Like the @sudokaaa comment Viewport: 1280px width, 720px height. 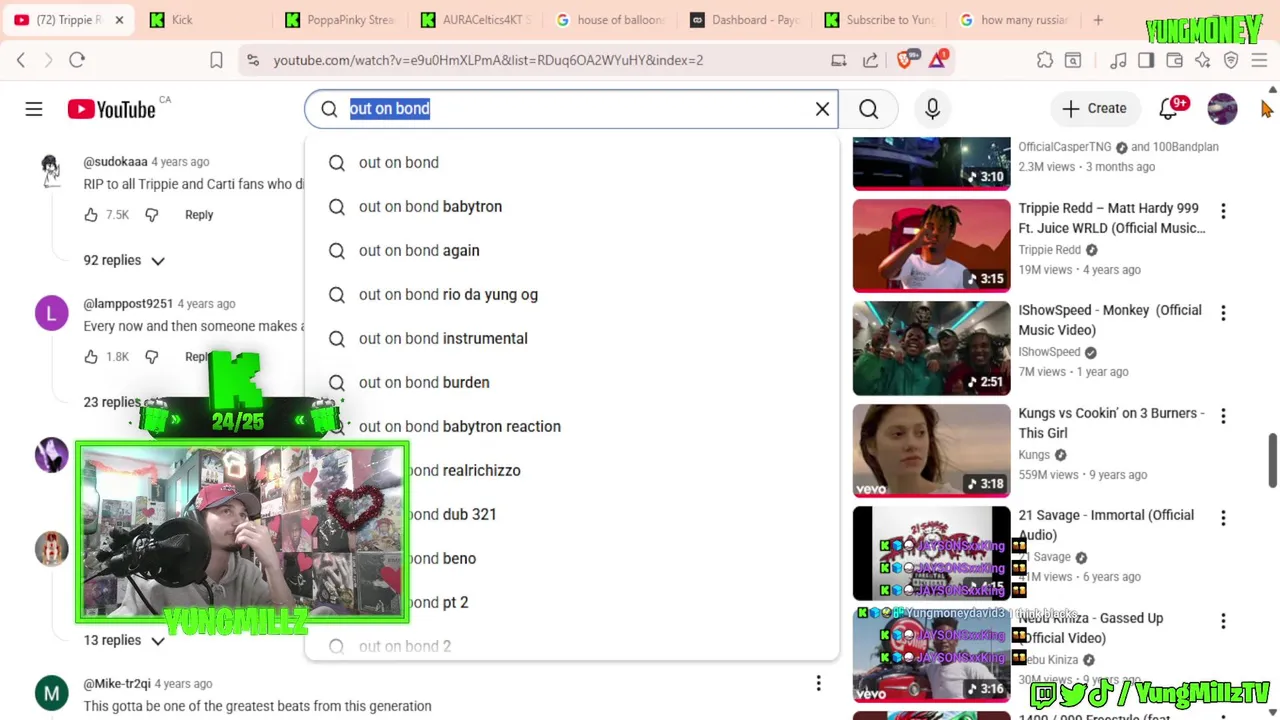(91, 215)
